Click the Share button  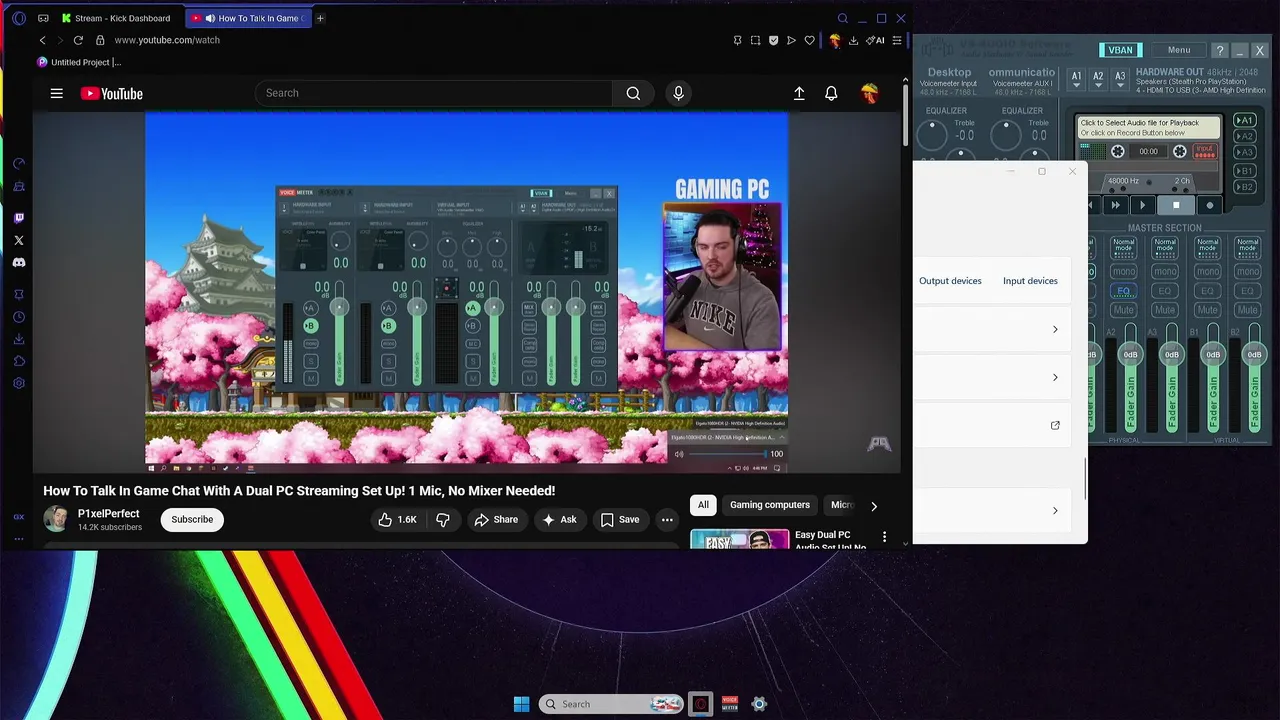(x=496, y=519)
